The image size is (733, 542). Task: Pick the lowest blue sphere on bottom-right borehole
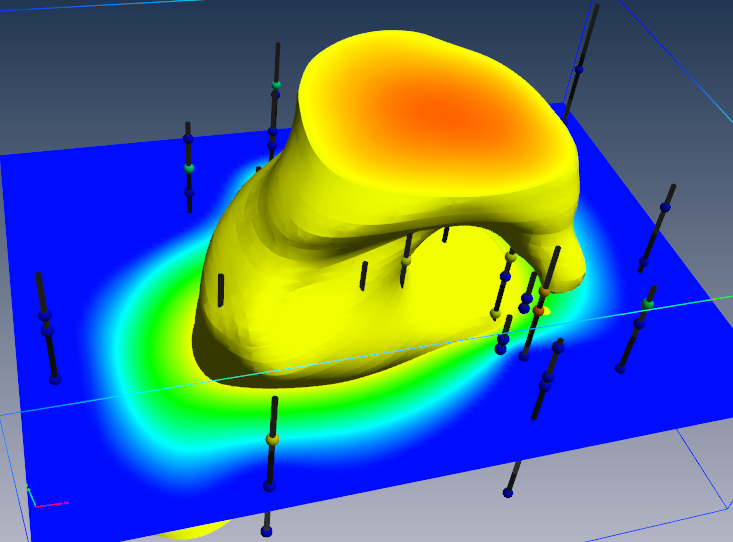[x=508, y=492]
